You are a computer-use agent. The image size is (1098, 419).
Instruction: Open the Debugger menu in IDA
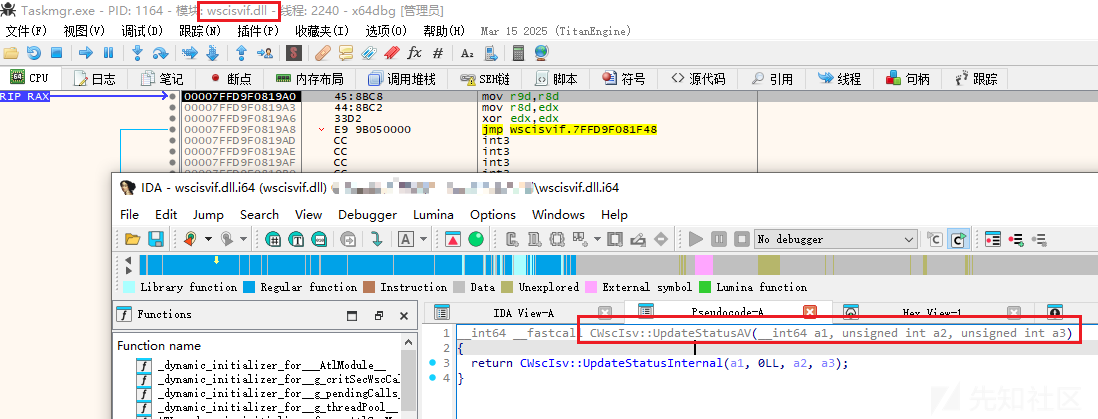(x=368, y=214)
